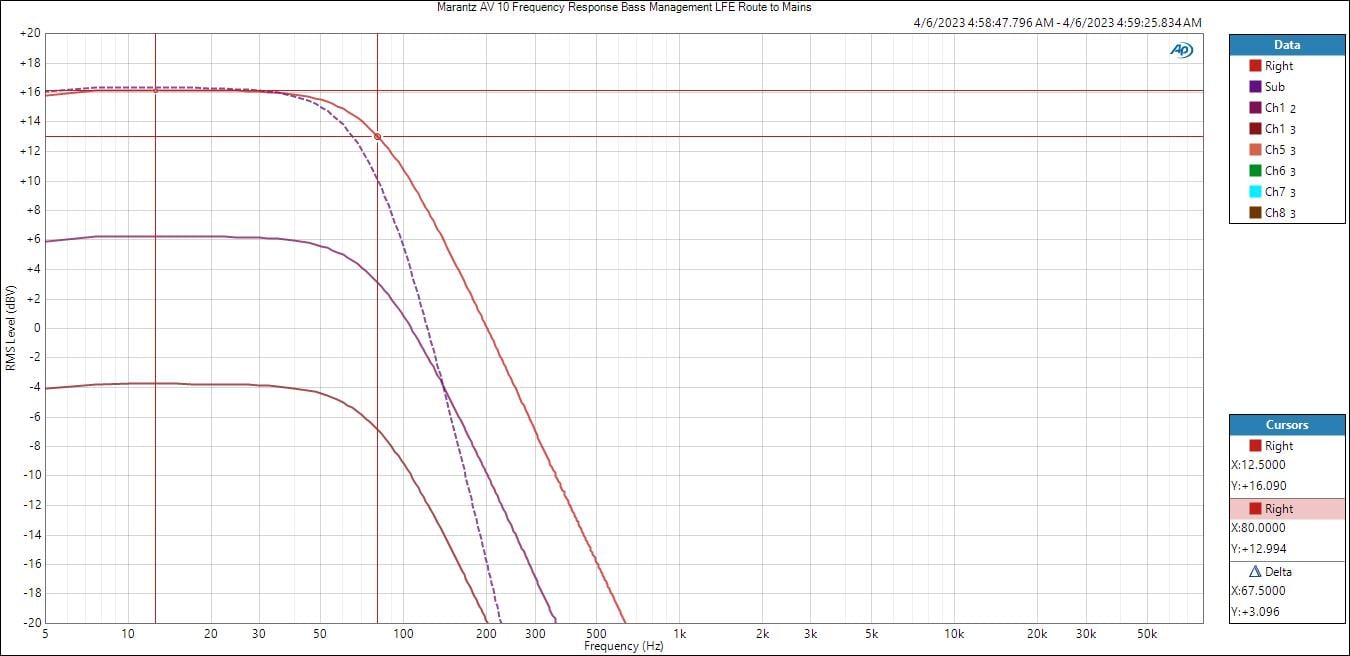Click the graph title about Marantz AV 10
This screenshot has width=1350, height=656.
624,7
